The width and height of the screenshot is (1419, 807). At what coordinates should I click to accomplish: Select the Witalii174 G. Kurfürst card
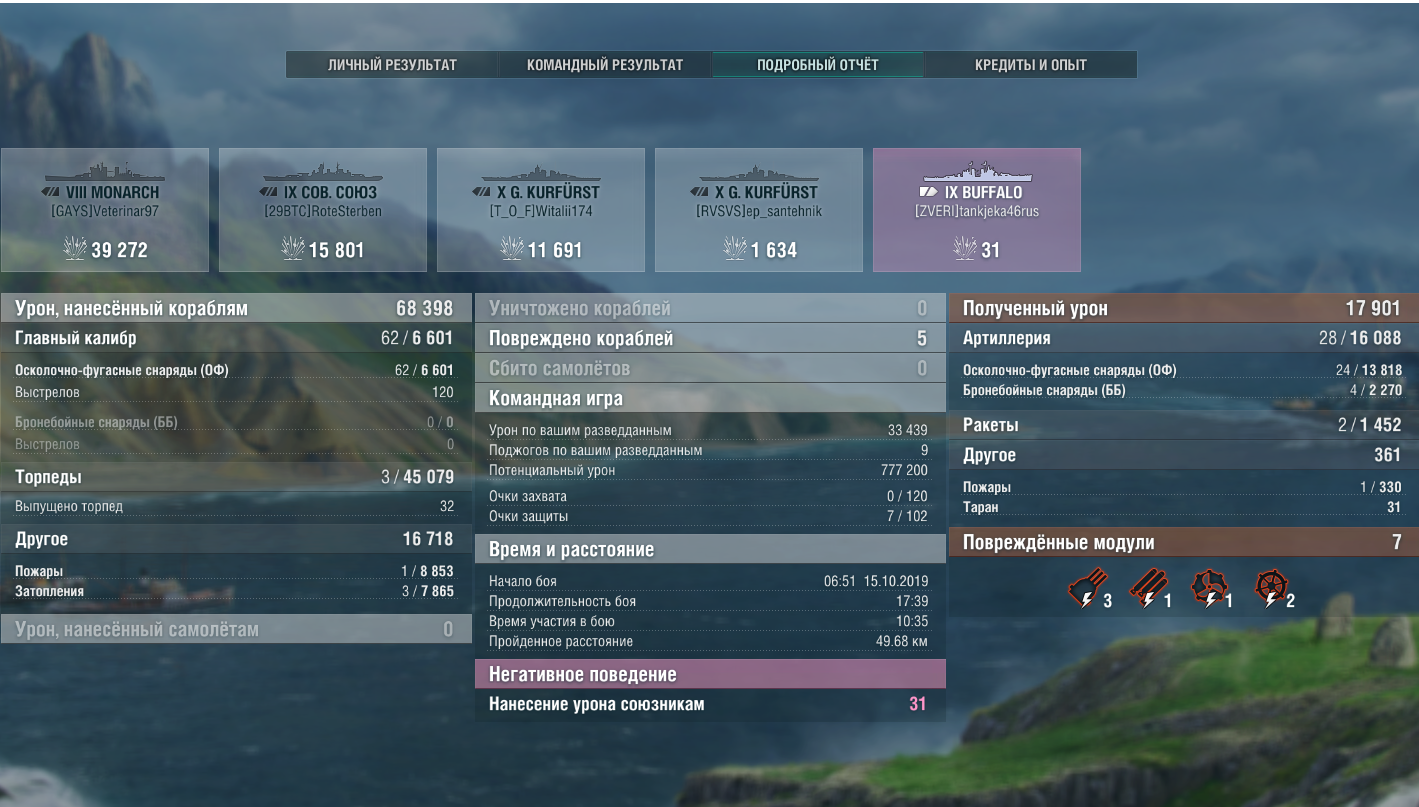(x=541, y=210)
